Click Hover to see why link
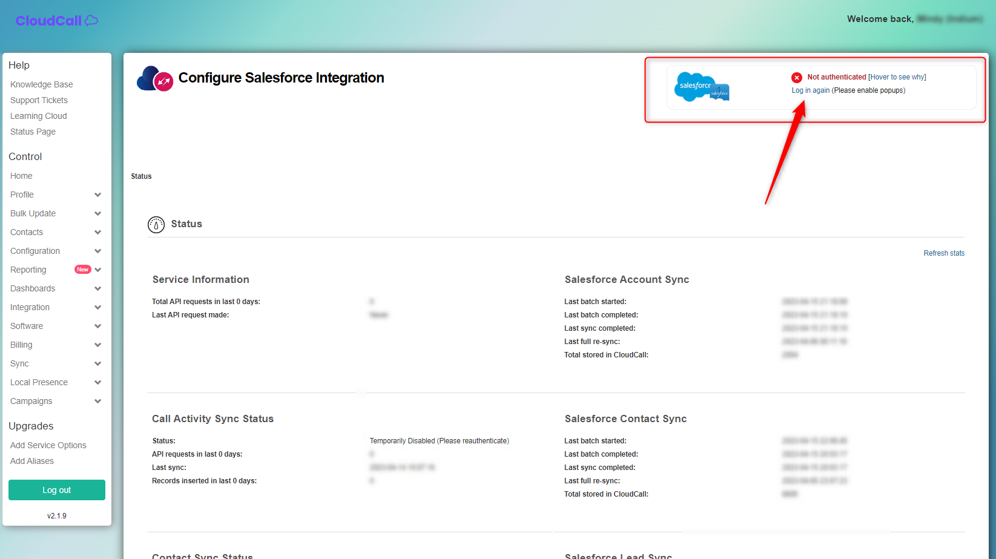The width and height of the screenshot is (996, 559). pos(897,77)
